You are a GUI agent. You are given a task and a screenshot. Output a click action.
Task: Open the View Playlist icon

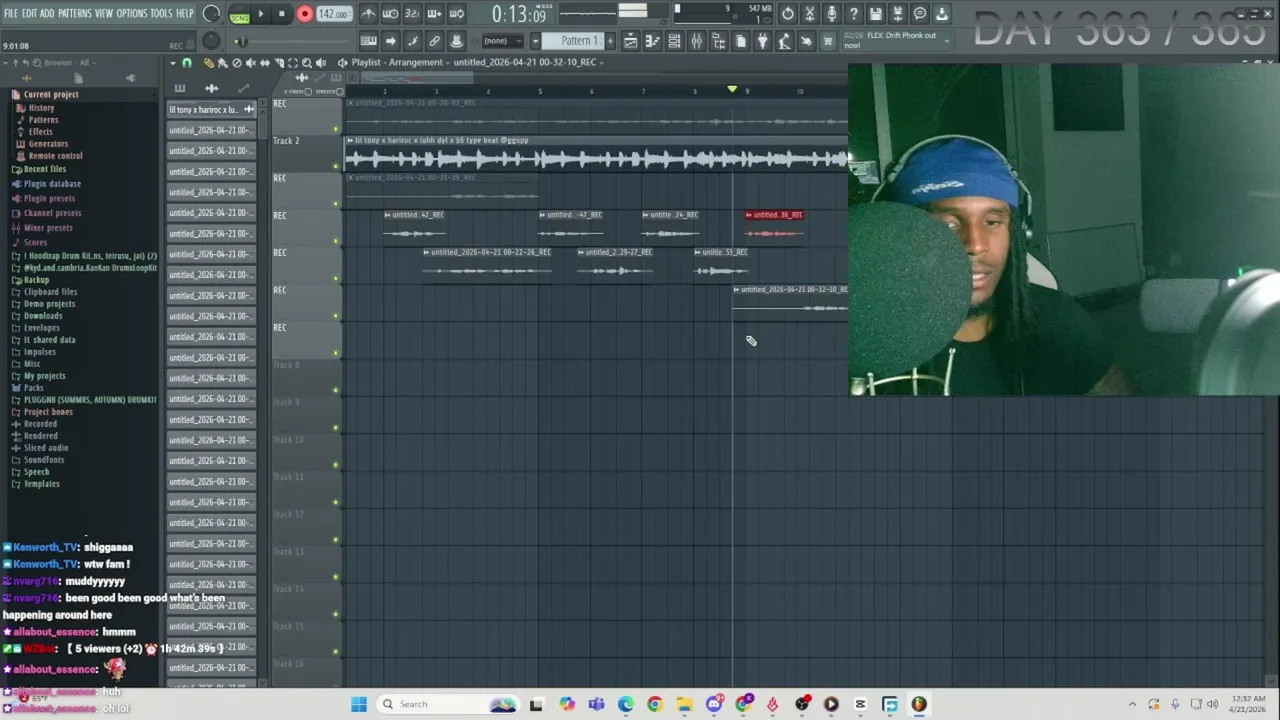[x=630, y=41]
